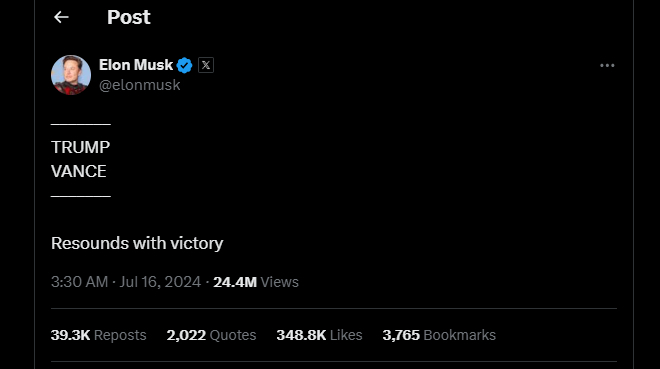The width and height of the screenshot is (660, 369).
Task: Click the Post header title
Action: point(128,17)
